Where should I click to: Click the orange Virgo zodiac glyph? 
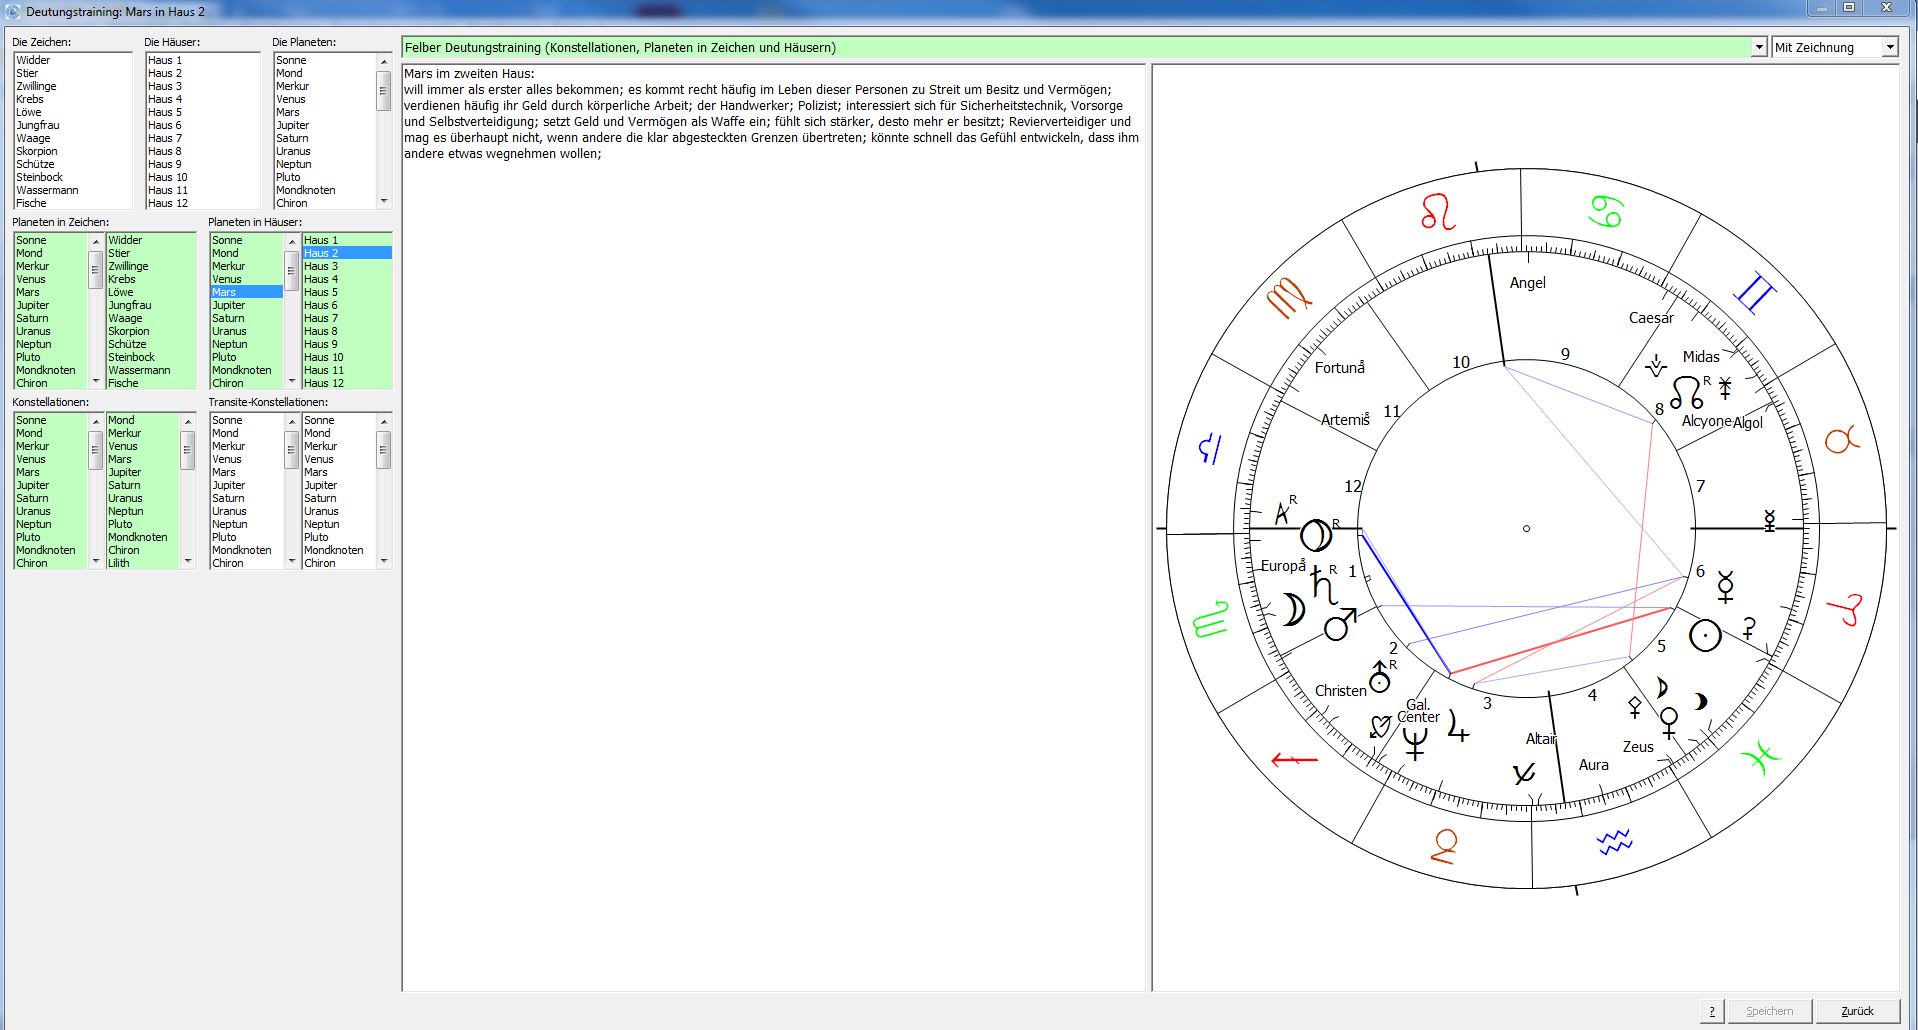click(x=1288, y=297)
